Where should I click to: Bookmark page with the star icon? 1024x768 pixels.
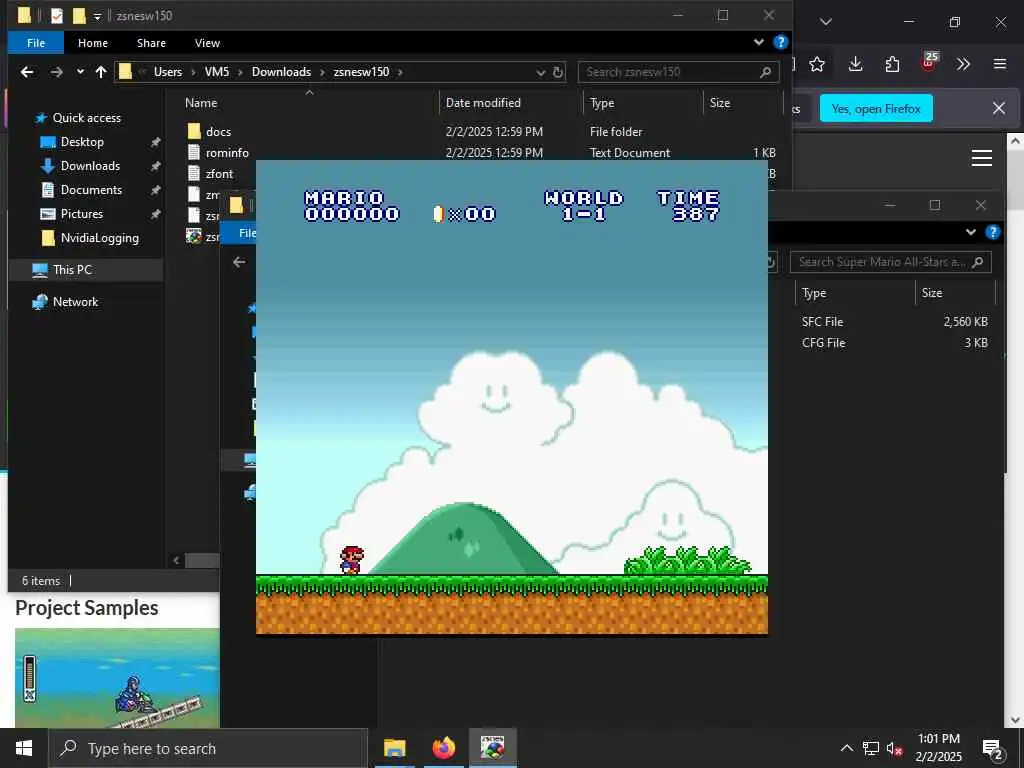(817, 64)
